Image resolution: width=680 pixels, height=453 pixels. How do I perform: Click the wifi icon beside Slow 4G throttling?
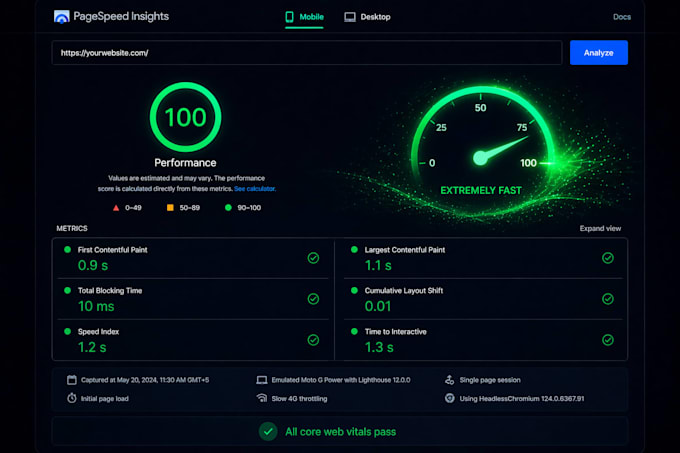pyautogui.click(x=262, y=398)
